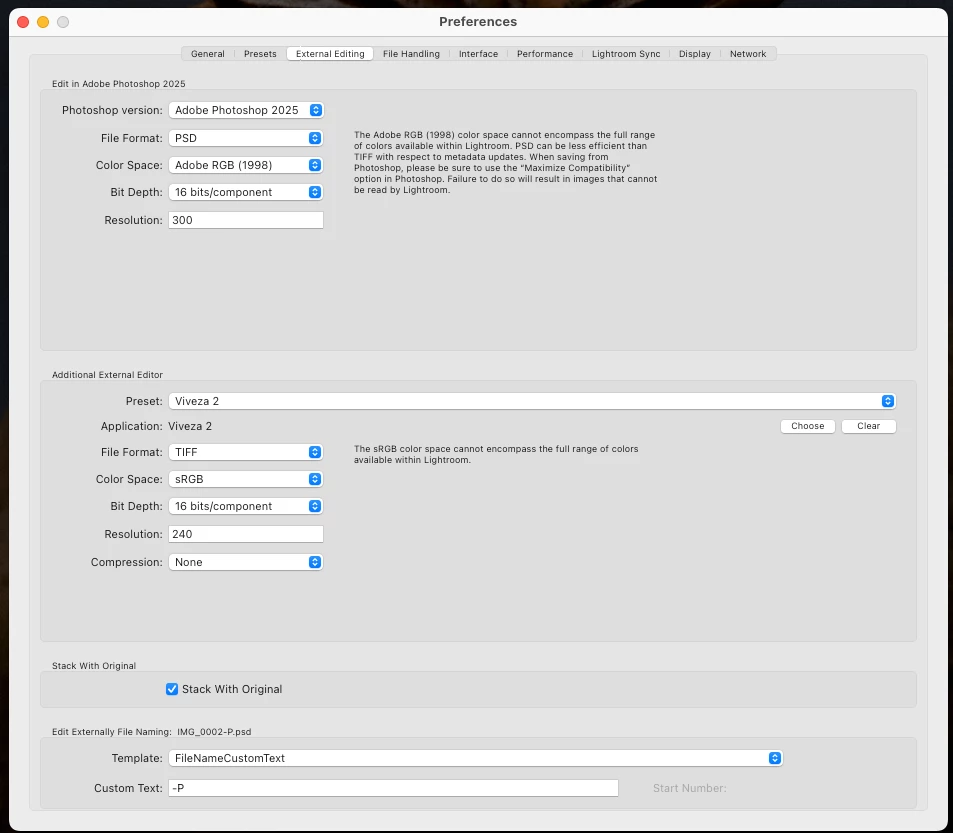This screenshot has height=833, width=953.
Task: Open Photoshop Bit Depth dropdown
Action: click(246, 192)
